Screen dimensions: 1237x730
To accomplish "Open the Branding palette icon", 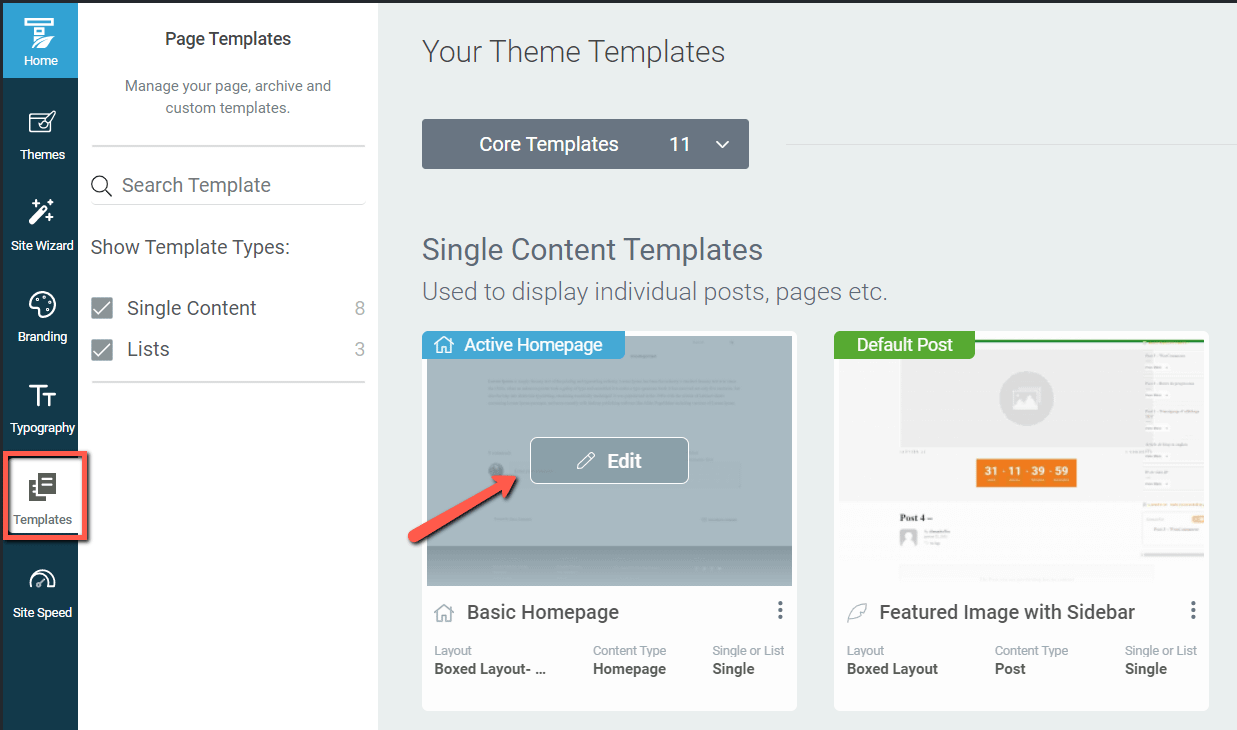I will (x=42, y=316).
